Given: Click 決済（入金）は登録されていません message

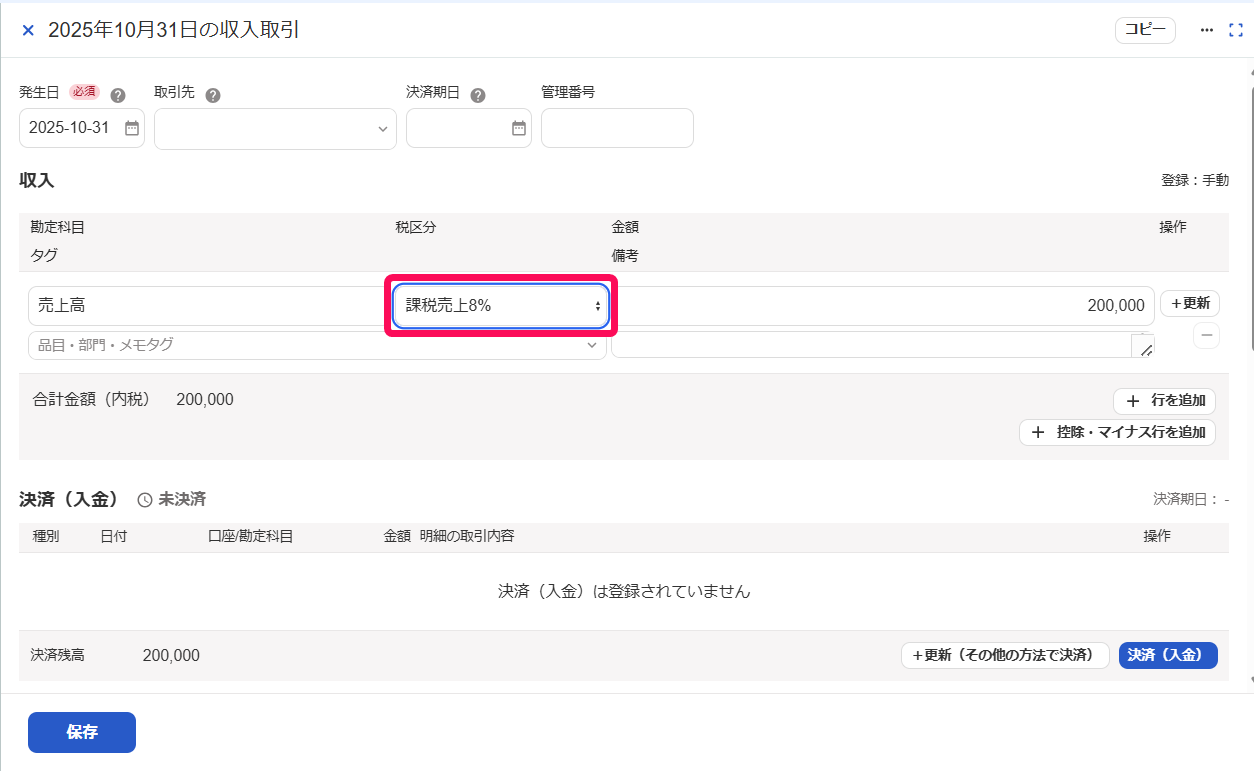Looking at the screenshot, I should [x=624, y=592].
